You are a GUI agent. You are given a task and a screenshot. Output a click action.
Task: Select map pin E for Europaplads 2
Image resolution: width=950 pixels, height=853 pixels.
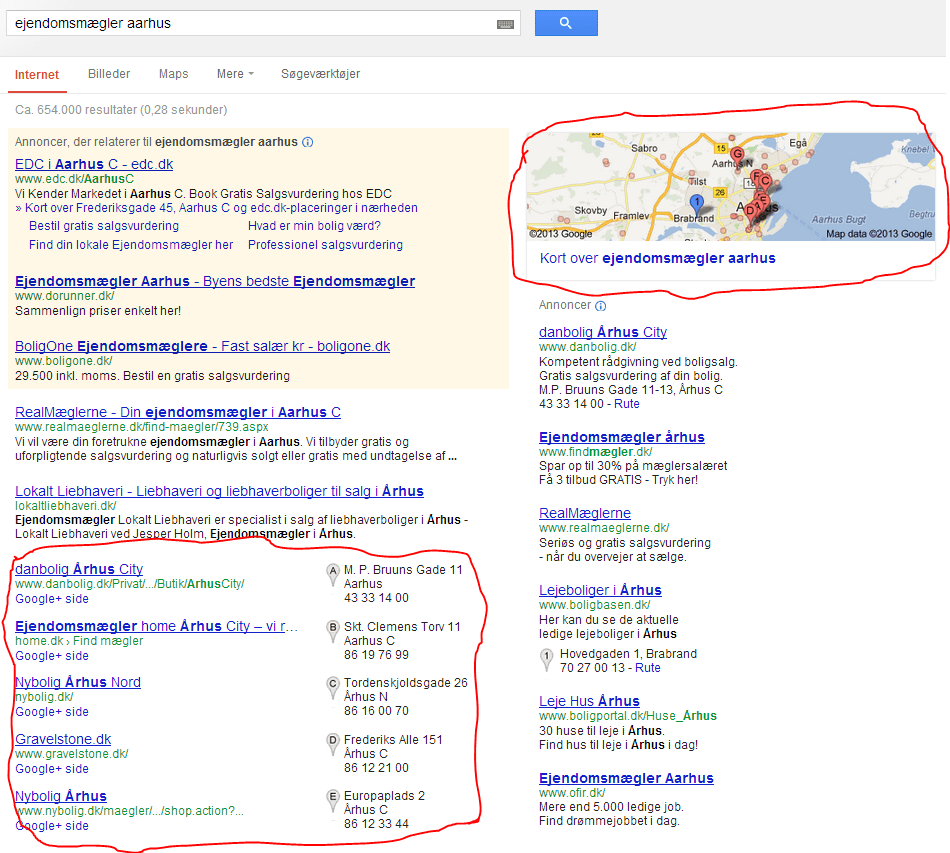pyautogui.click(x=333, y=800)
